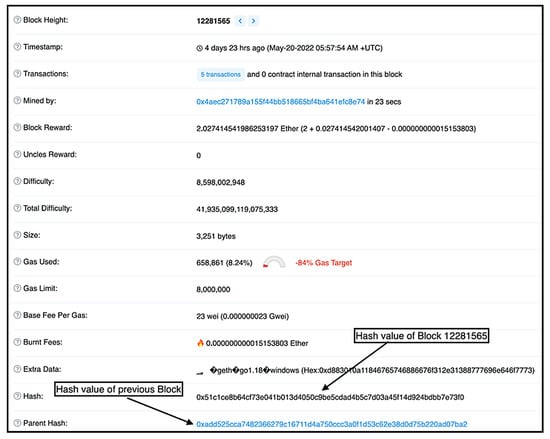The height and width of the screenshot is (439, 550).
Task: Click the gas usage gauge indicator
Action: click(274, 262)
